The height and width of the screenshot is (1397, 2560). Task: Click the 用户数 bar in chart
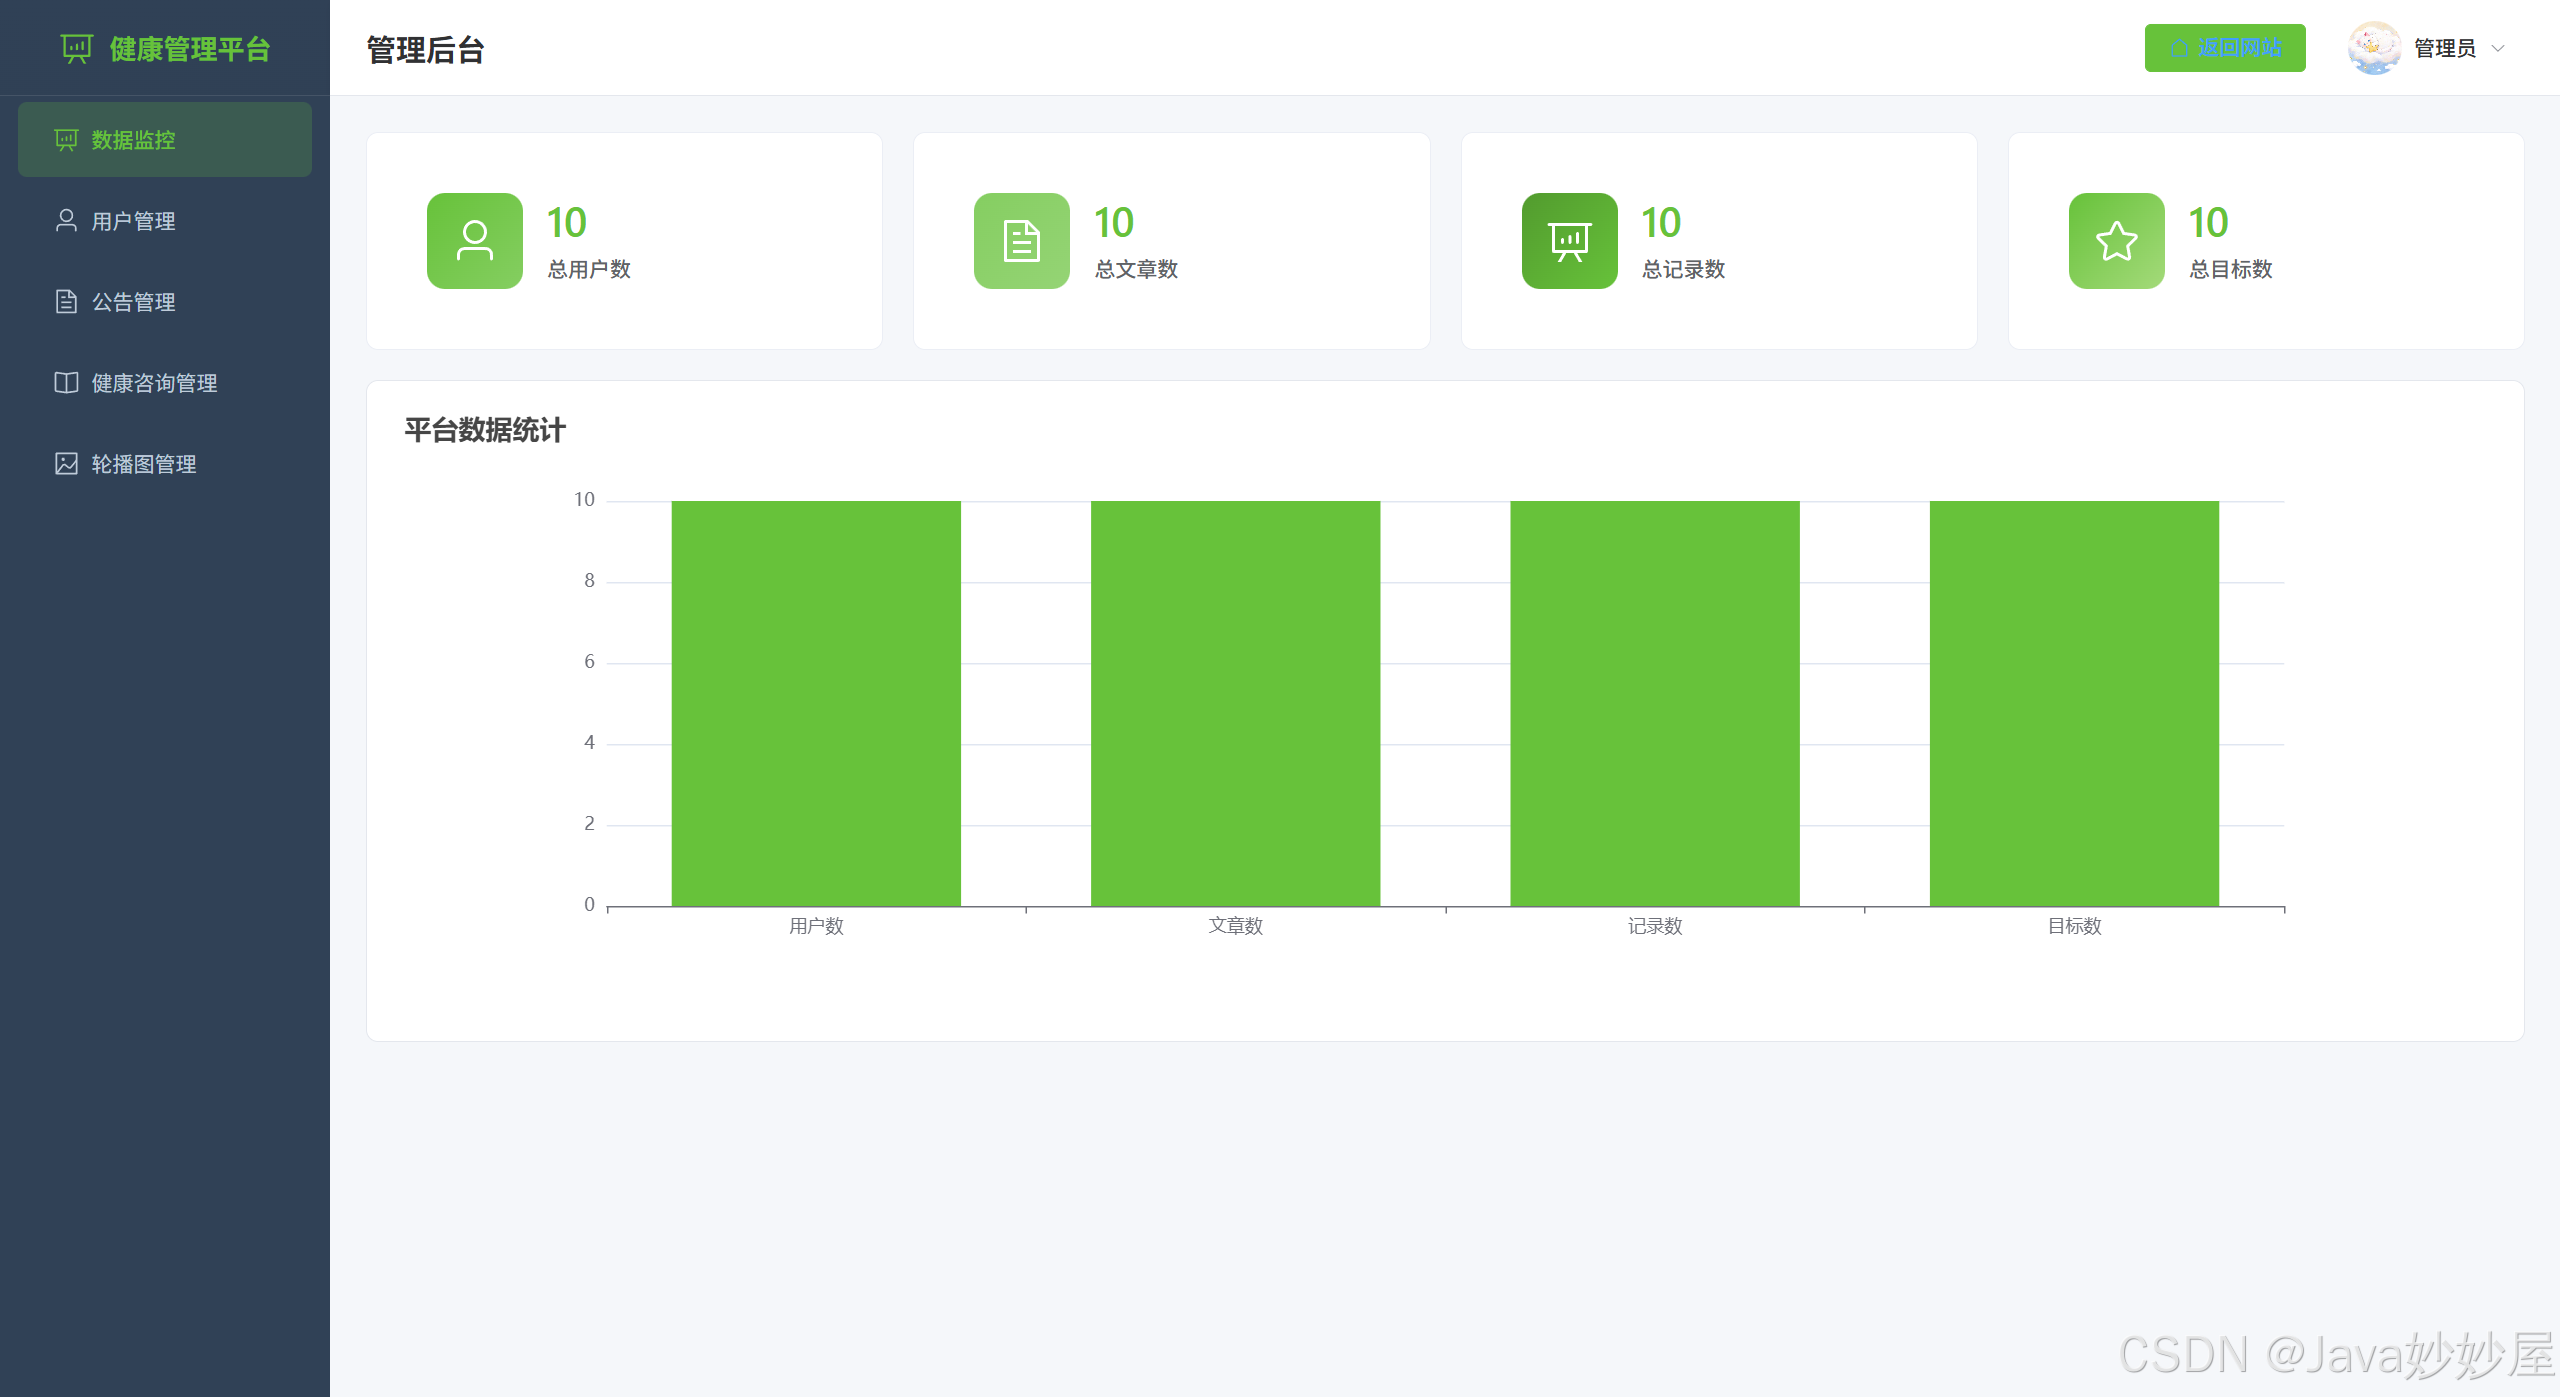[816, 703]
